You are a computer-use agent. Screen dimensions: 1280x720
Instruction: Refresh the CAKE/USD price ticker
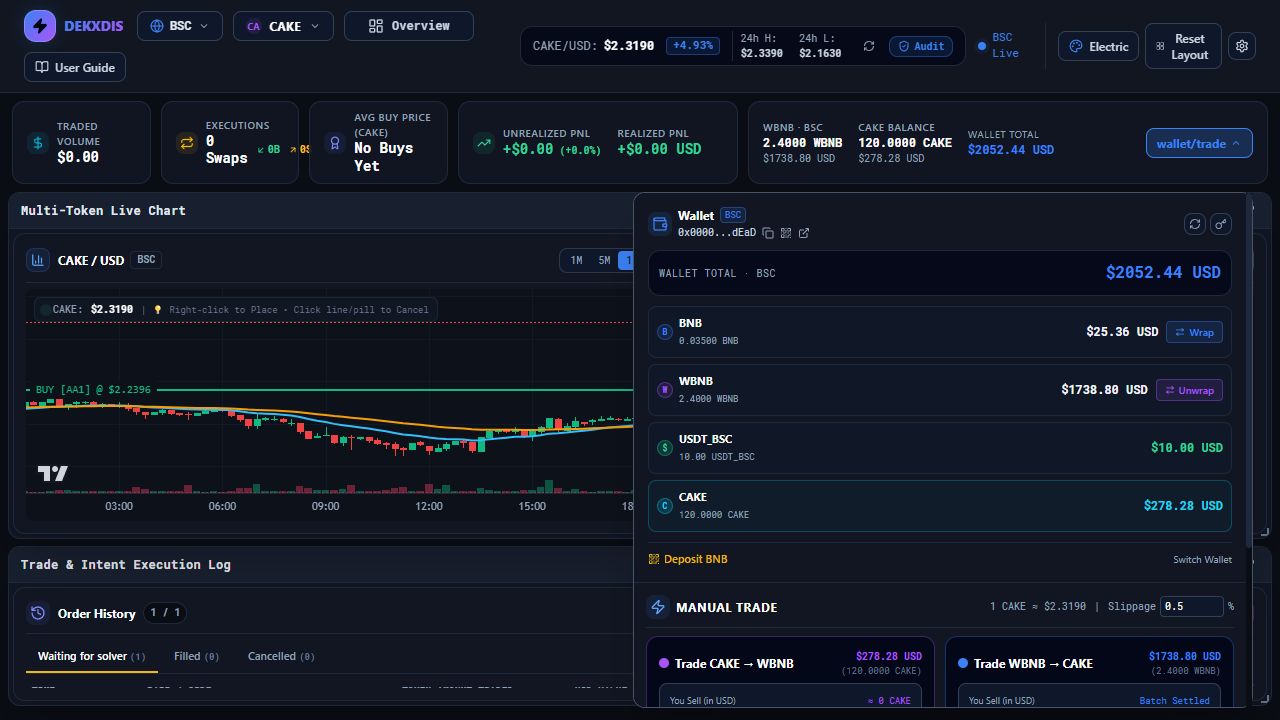pyautogui.click(x=869, y=46)
